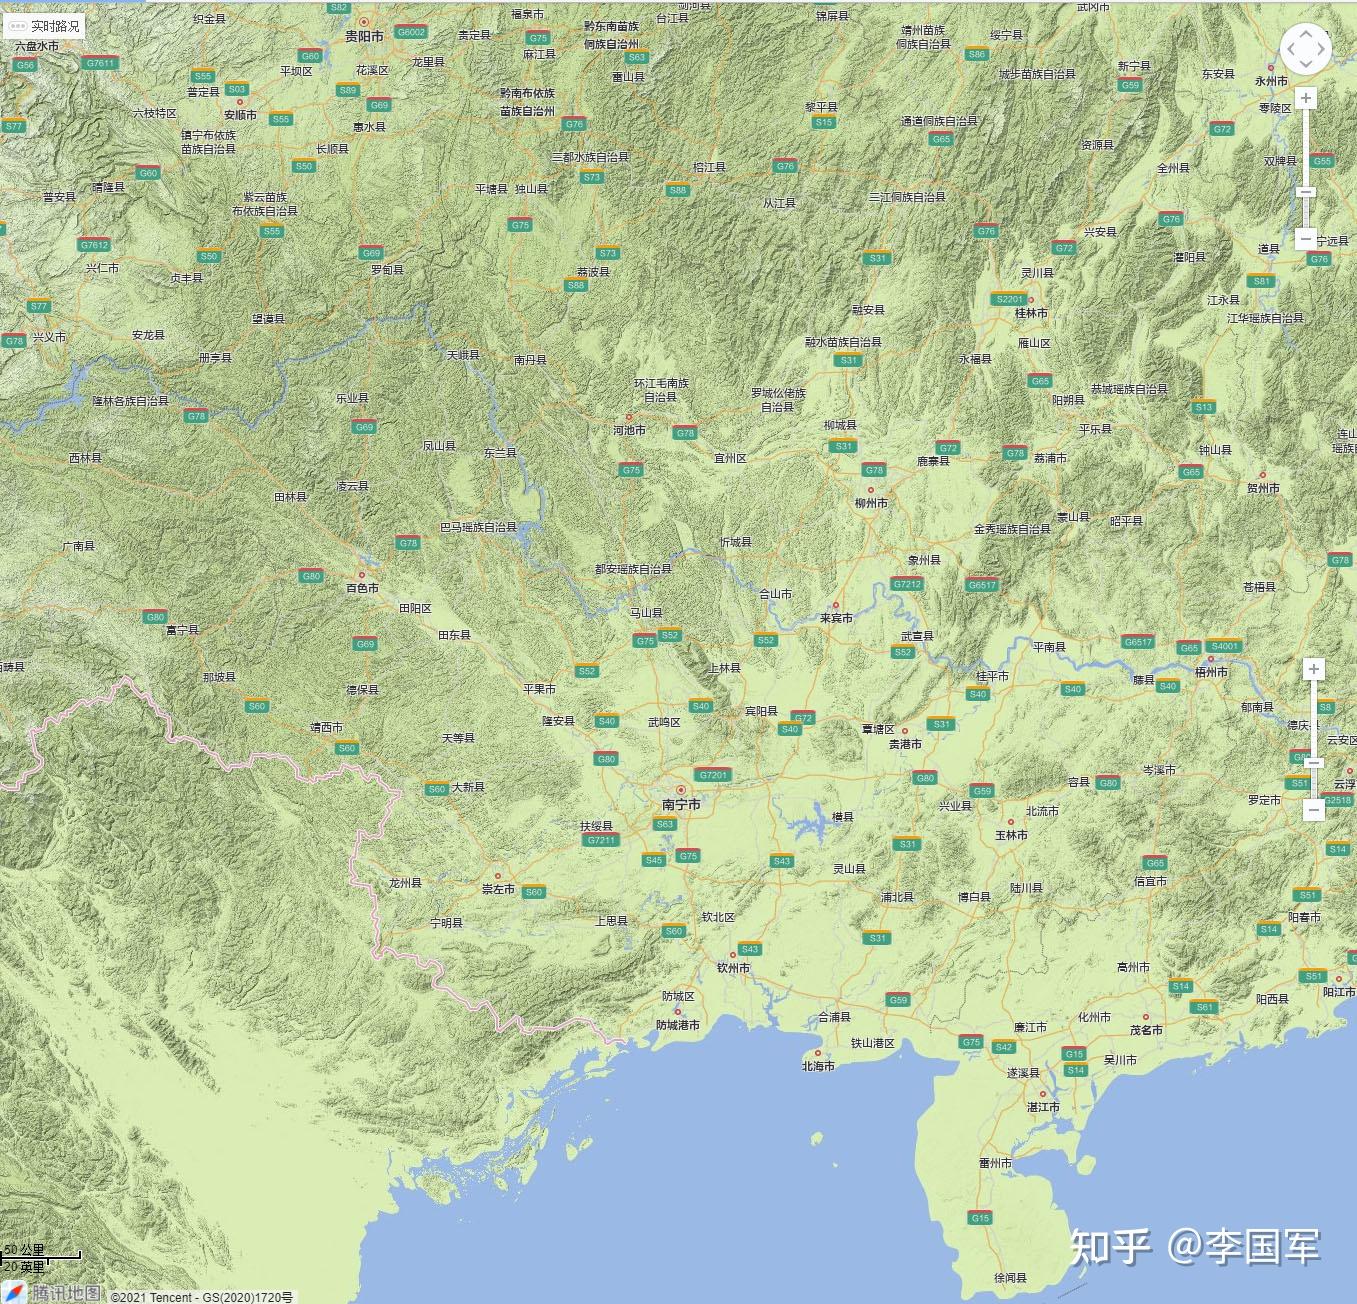The height and width of the screenshot is (1304, 1357).
Task: Click the 50公里 map scale indicator
Action: pyautogui.click(x=40, y=1257)
